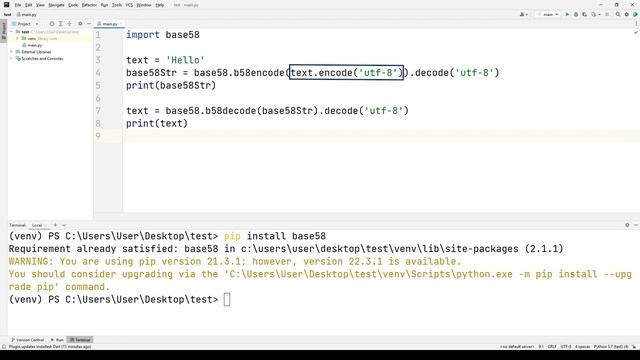This screenshot has width=640, height=360.
Task: Open the Refactor menu
Action: tap(89, 5)
